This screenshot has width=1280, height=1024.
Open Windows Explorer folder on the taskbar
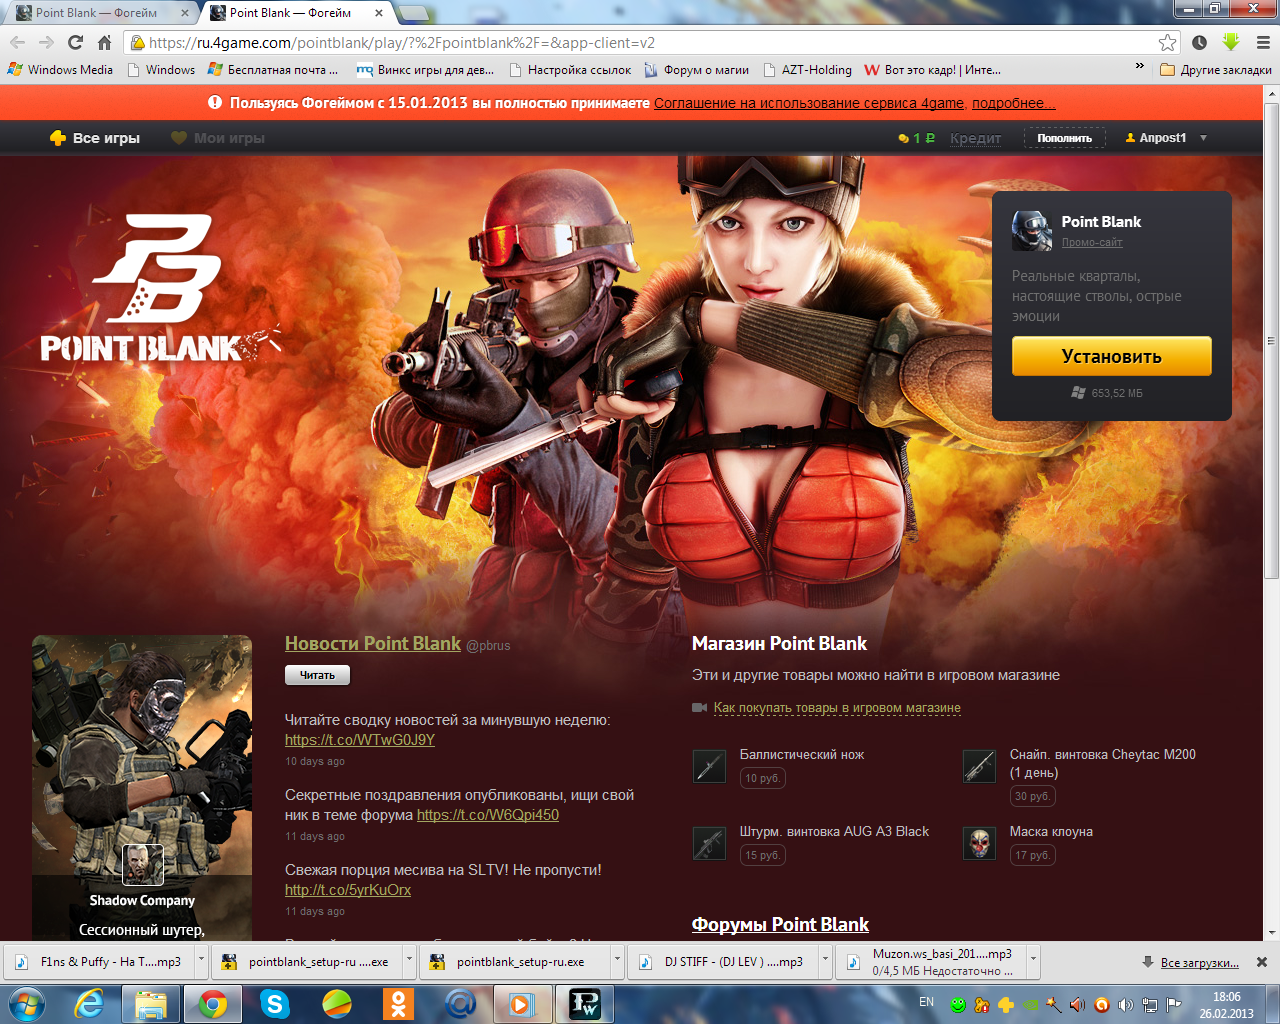point(151,1004)
